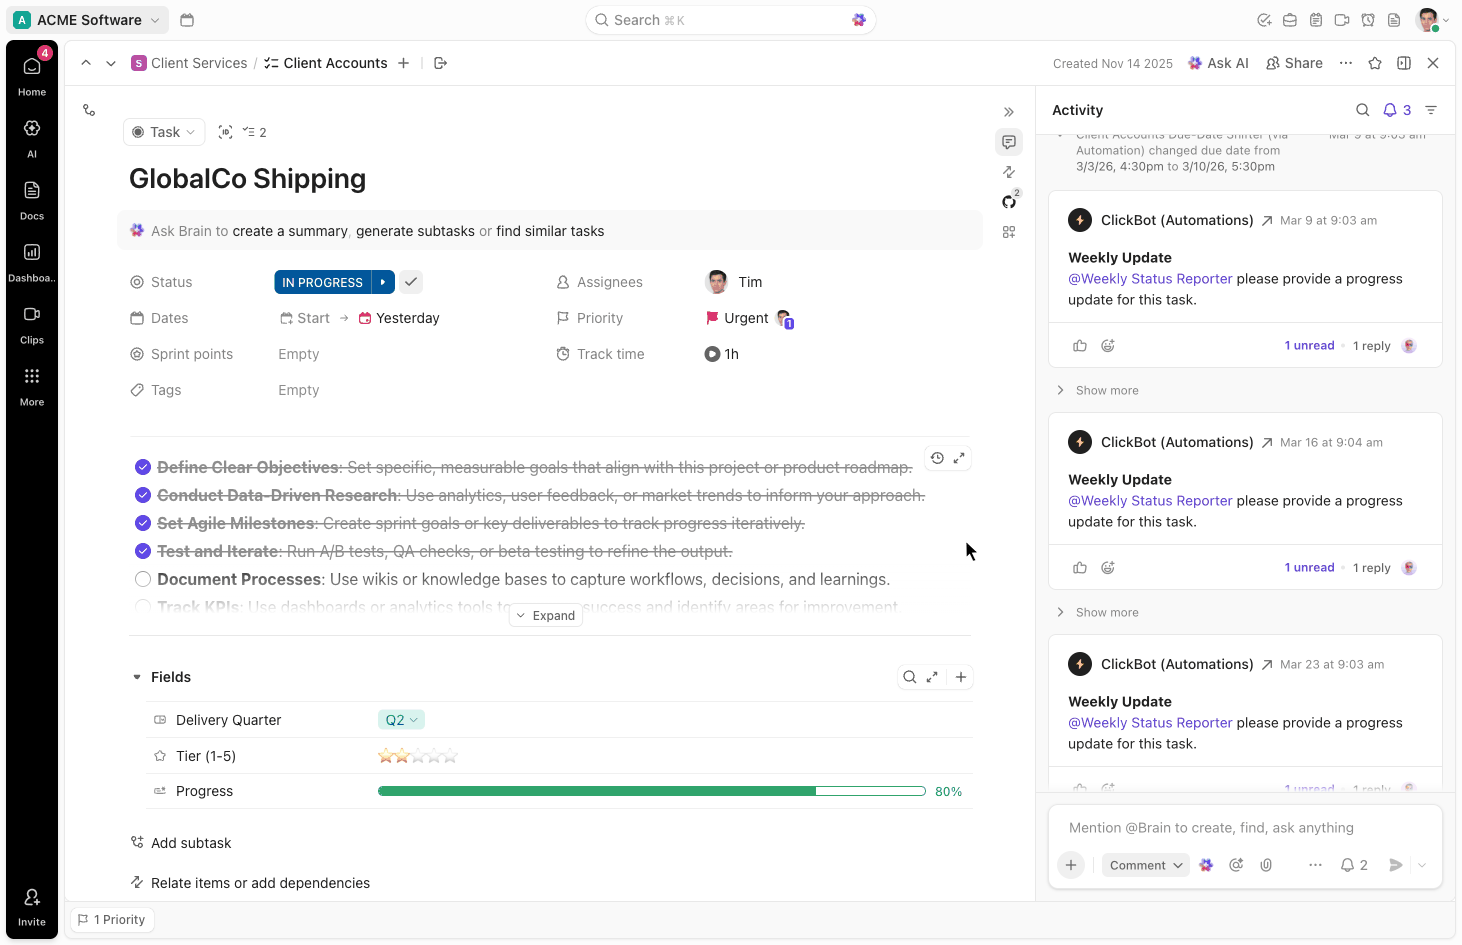Click the Share button
Image resolution: width=1462 pixels, height=945 pixels.
pos(1294,63)
